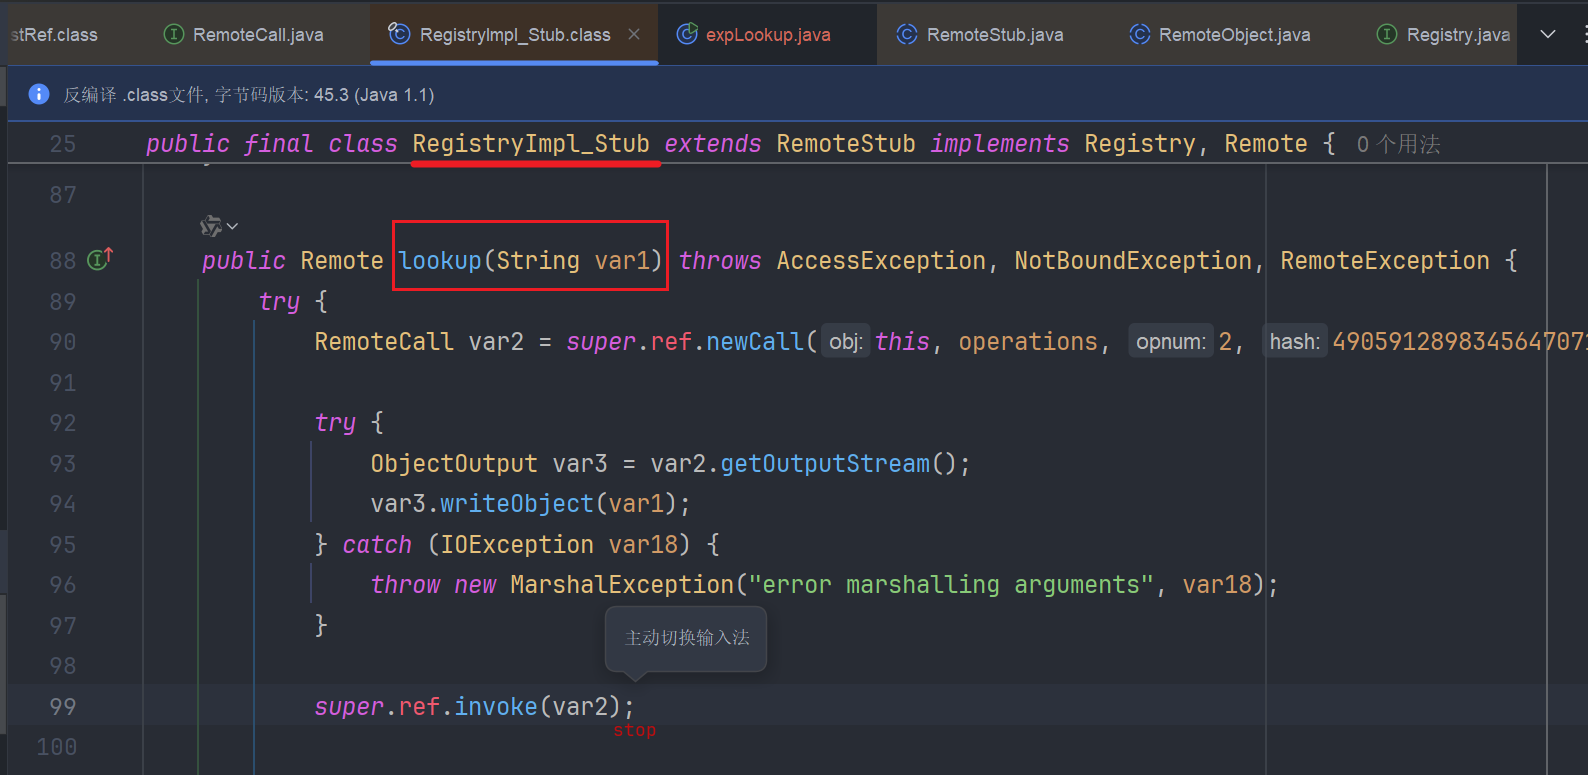Expand the inlay hint chevron above lookup

(233, 226)
